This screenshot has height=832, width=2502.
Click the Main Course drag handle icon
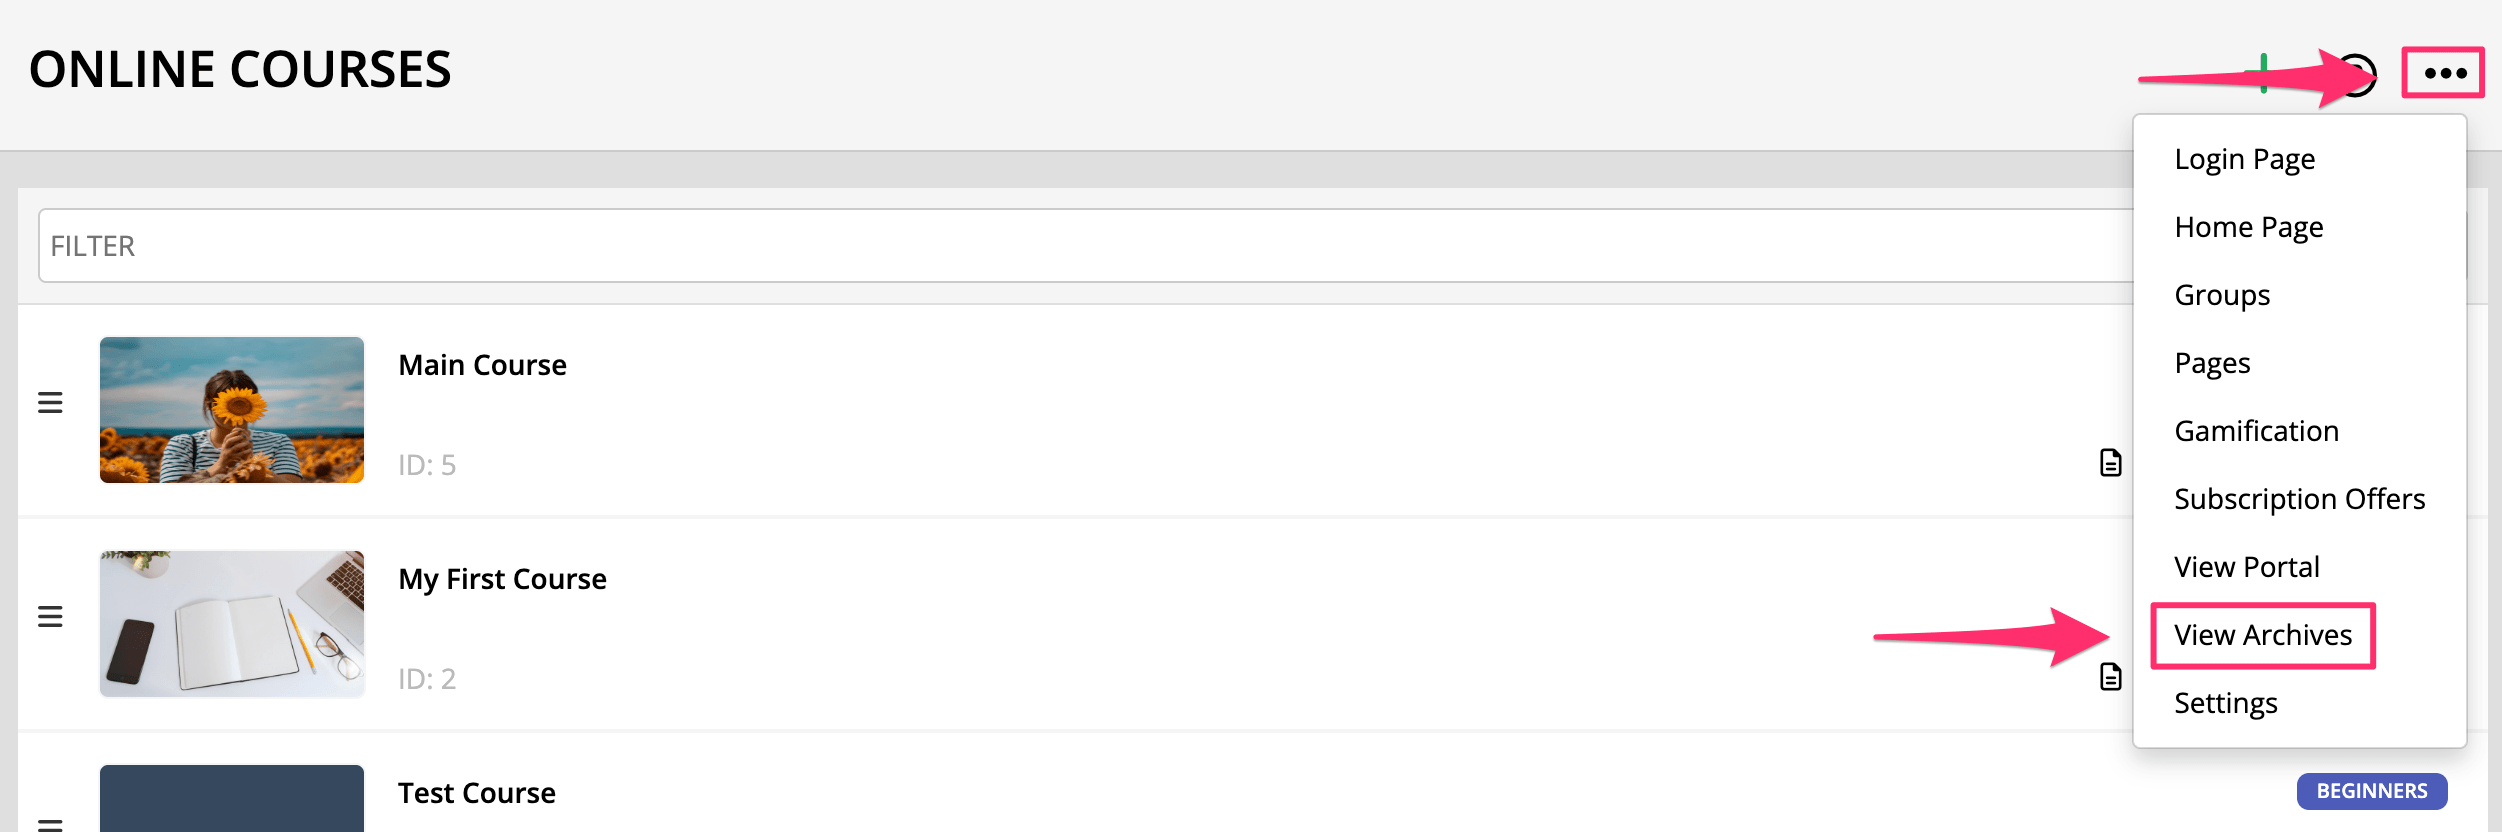coord(50,403)
